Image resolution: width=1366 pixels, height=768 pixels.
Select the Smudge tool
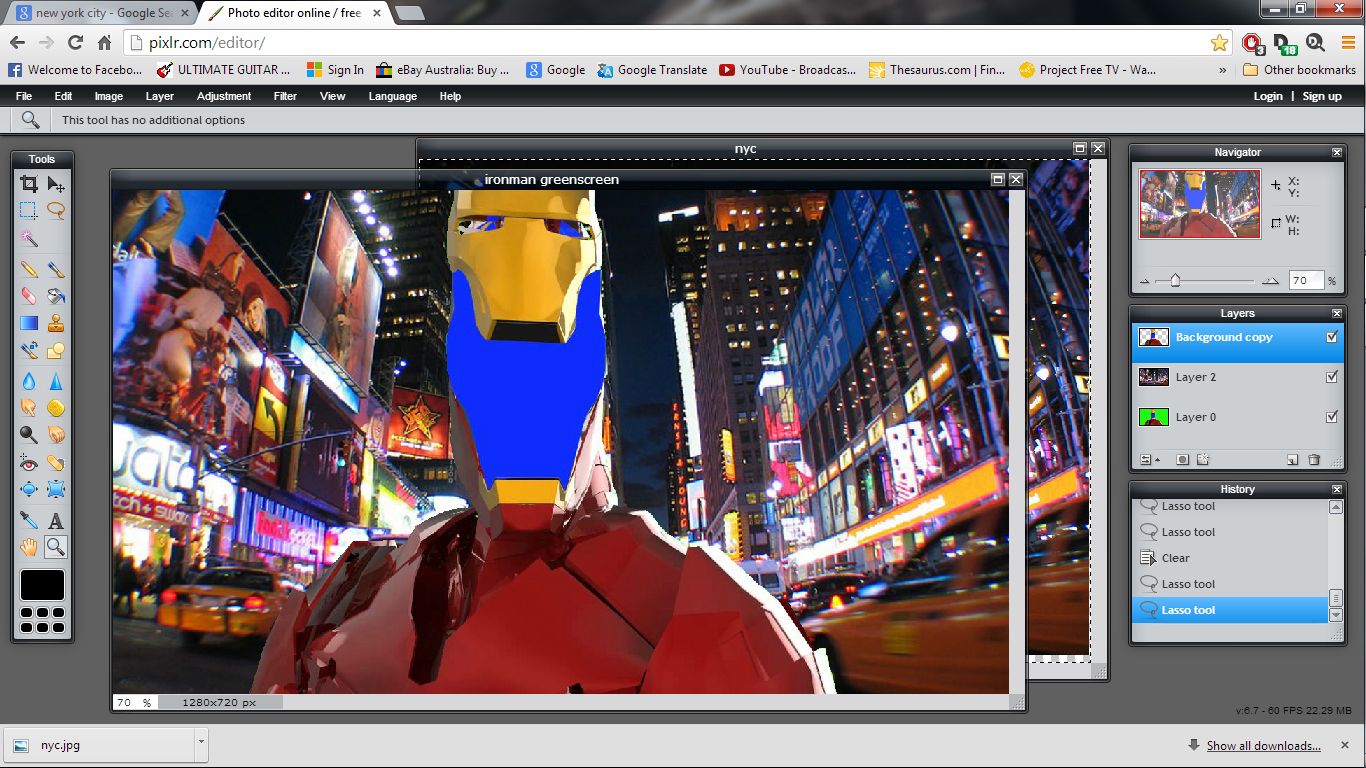point(29,408)
